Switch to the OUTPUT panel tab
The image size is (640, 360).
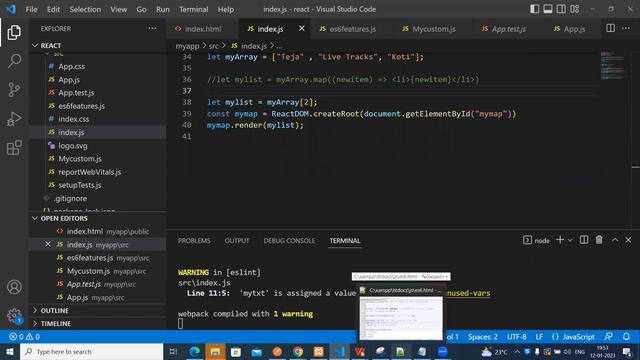tap(237, 241)
